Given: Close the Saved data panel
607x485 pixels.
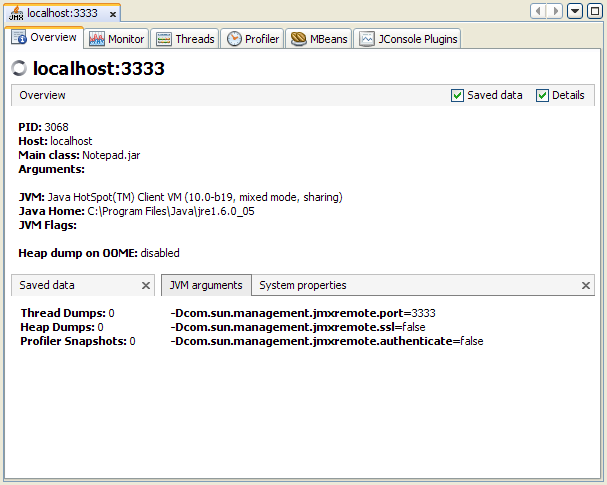Looking at the screenshot, I should point(146,286).
